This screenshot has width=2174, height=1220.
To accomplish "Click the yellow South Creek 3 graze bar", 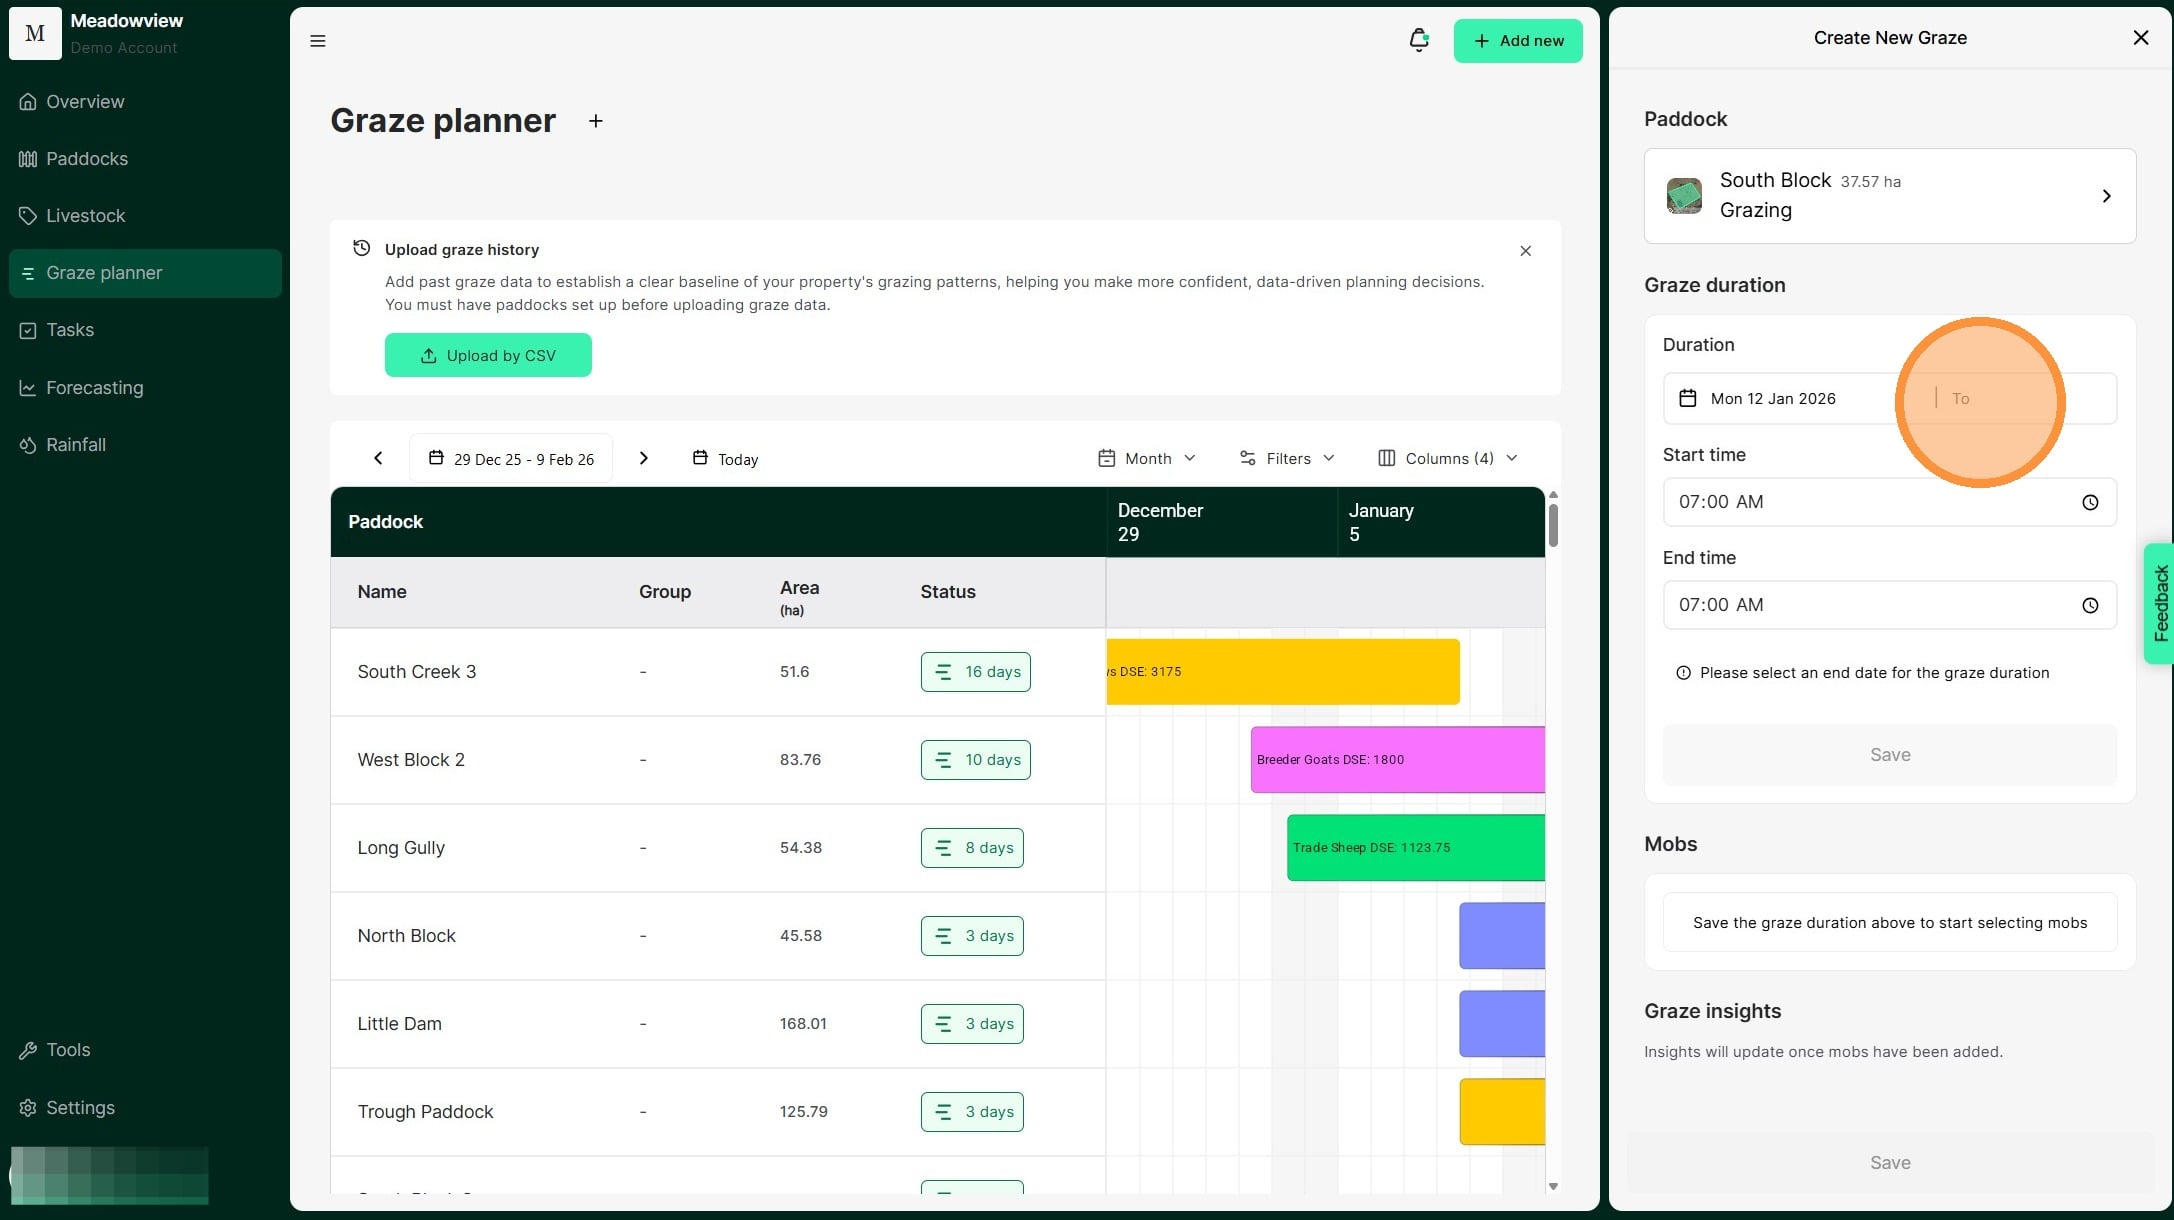I will pyautogui.click(x=1282, y=672).
